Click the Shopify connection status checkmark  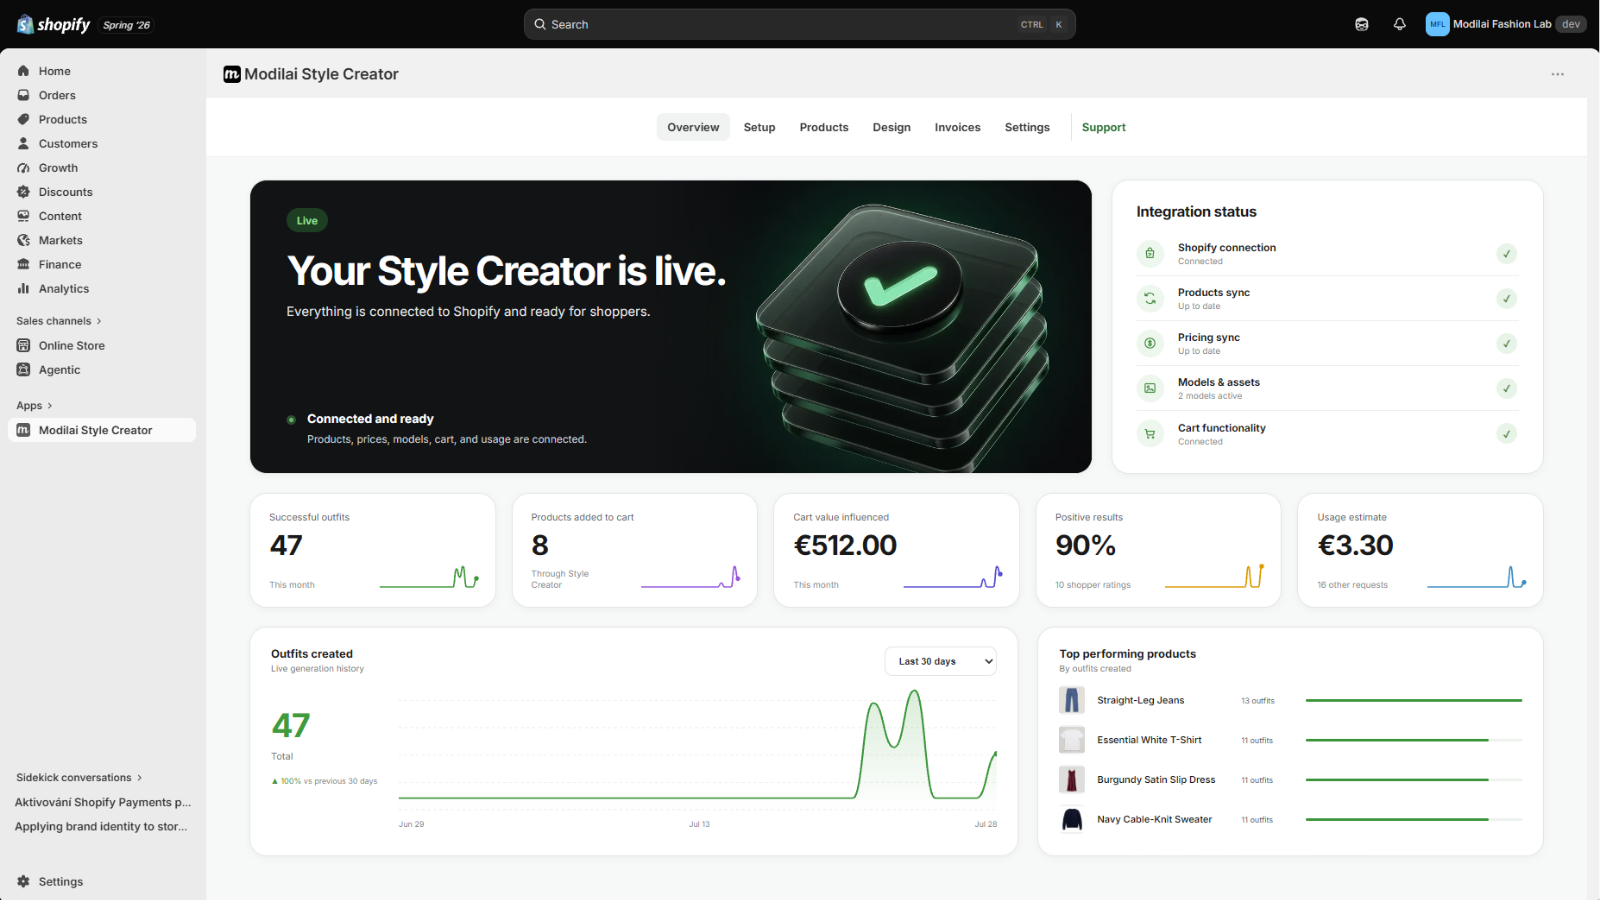coord(1507,253)
